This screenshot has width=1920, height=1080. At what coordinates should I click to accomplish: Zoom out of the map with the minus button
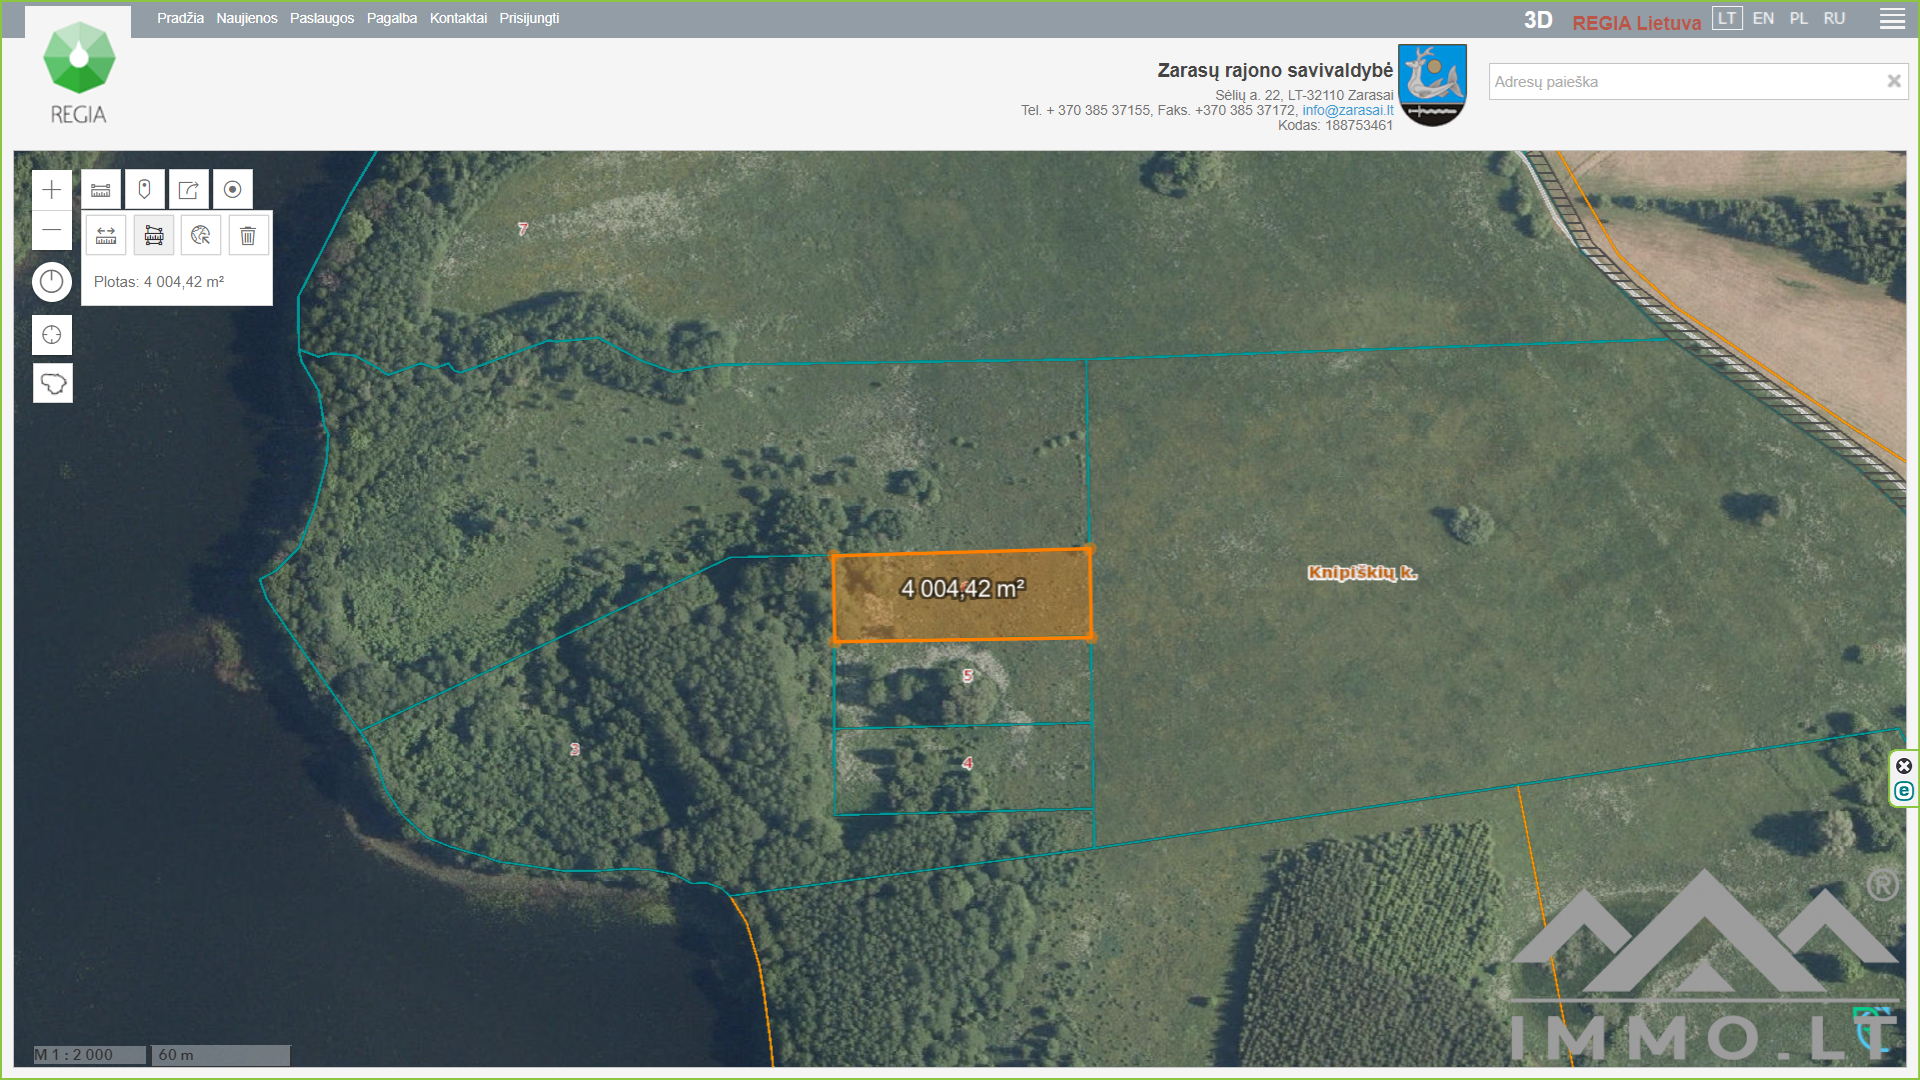point(52,230)
